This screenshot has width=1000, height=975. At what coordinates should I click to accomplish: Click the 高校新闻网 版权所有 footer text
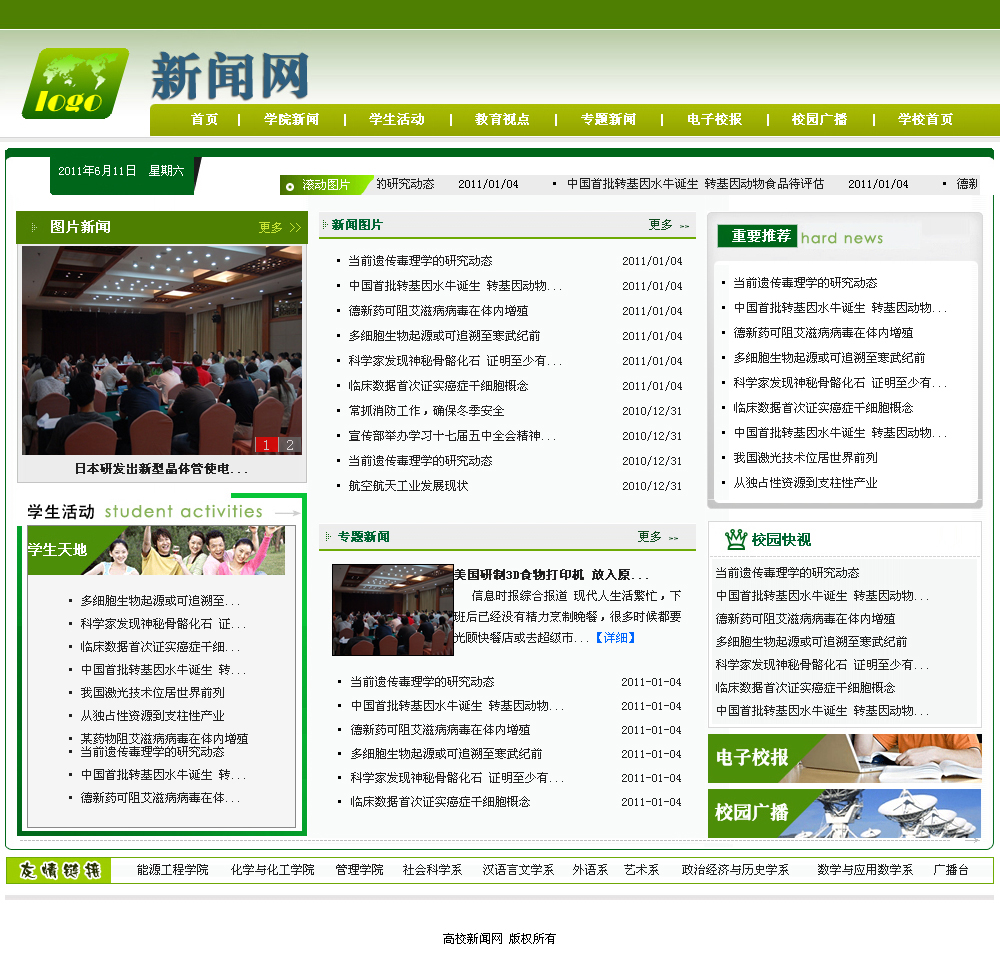[x=499, y=939]
